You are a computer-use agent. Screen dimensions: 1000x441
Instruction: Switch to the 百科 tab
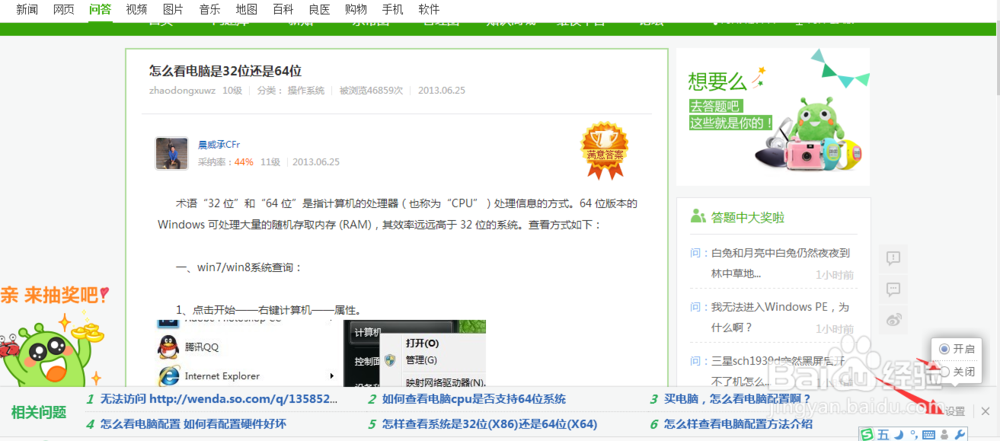283,9
